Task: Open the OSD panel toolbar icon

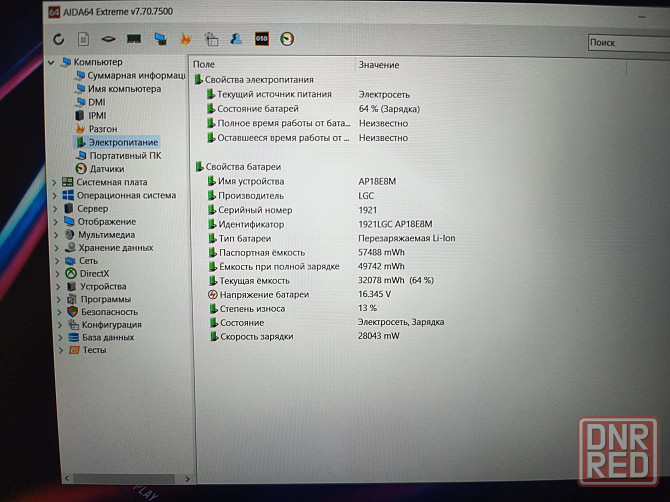Action: (x=262, y=39)
